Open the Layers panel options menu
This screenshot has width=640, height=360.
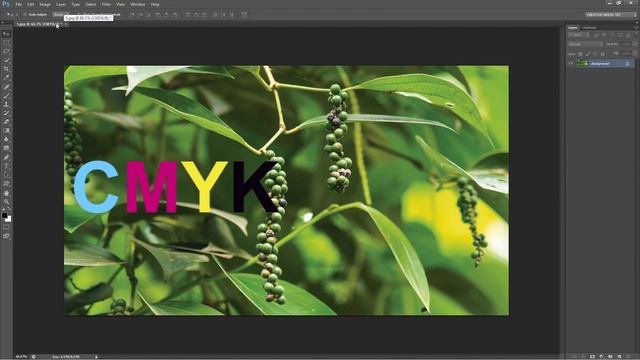tap(635, 27)
